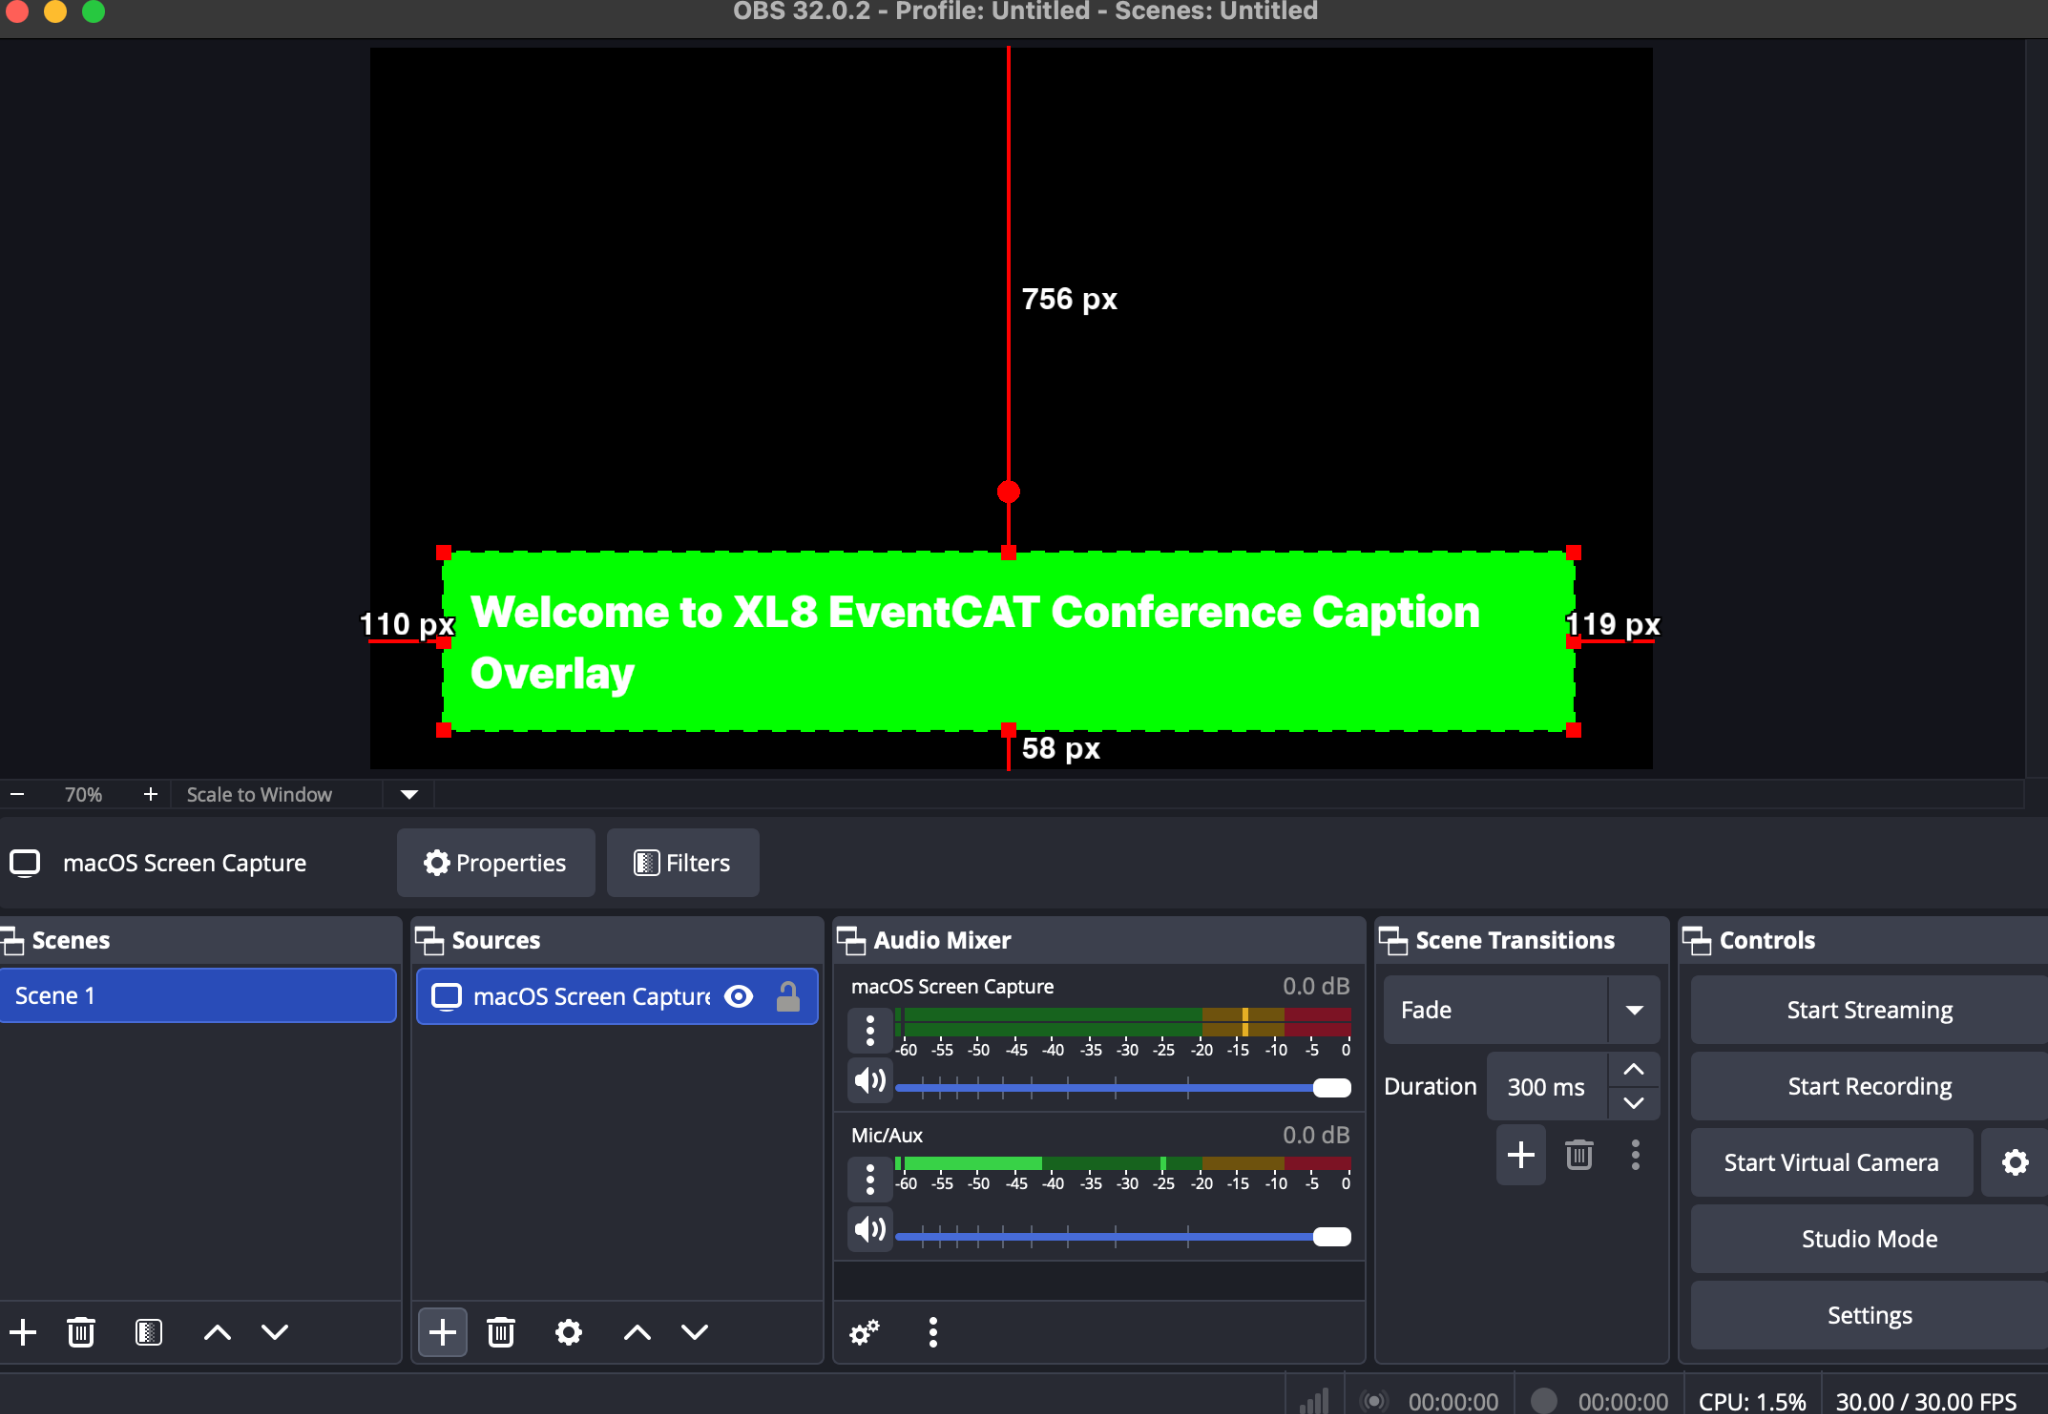Expand the Scale to Window dropdown
The image size is (2048, 1414).
point(409,794)
